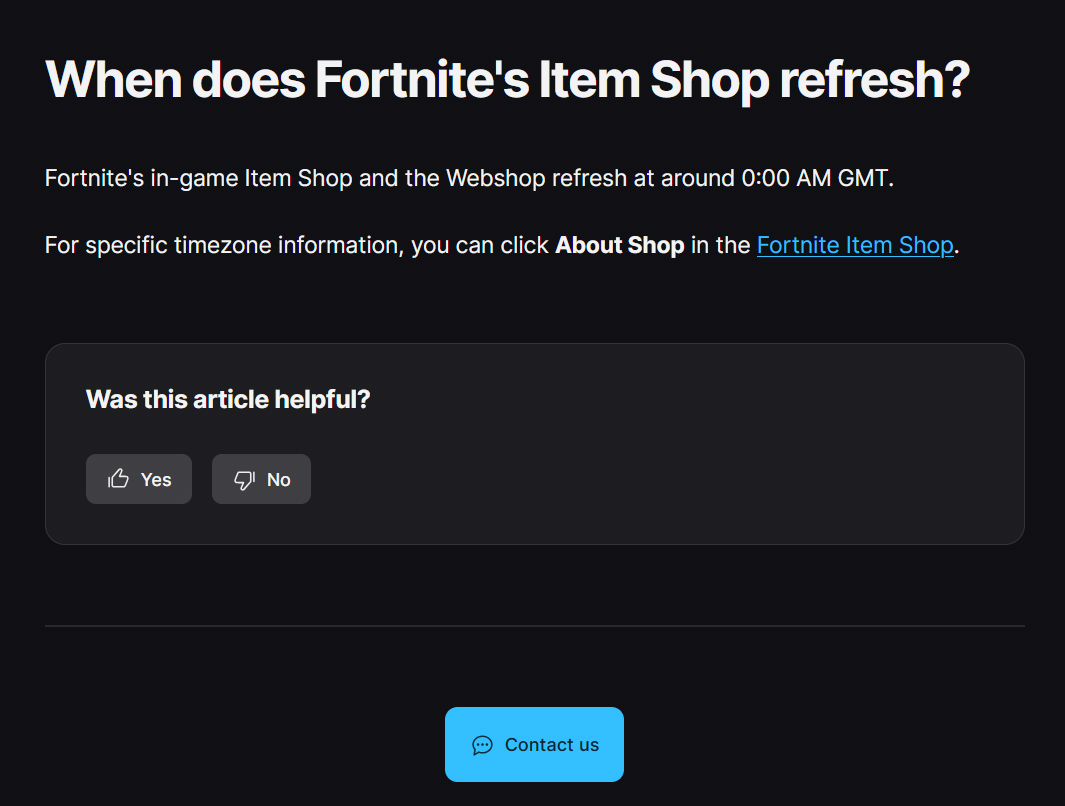Screen dimensions: 1065x806
Task: Click the horizontal divider above Contact us
Action: coord(535,626)
